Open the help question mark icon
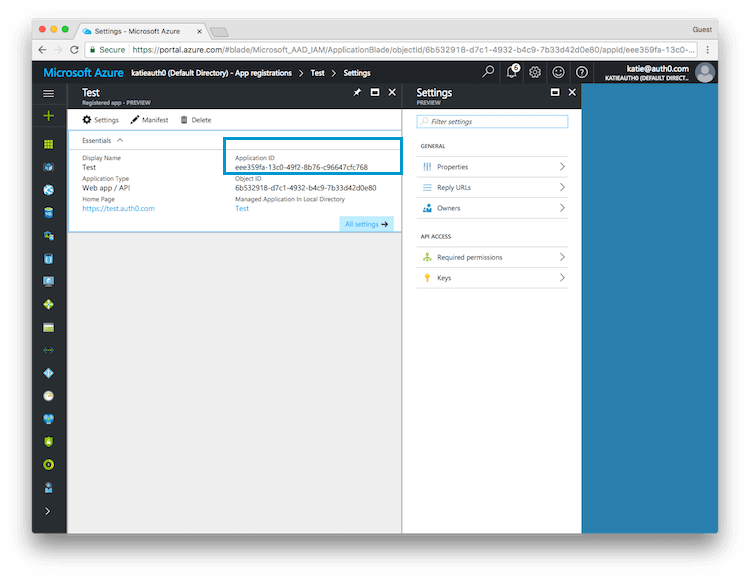Screen dimensions: 750x579 [582, 72]
